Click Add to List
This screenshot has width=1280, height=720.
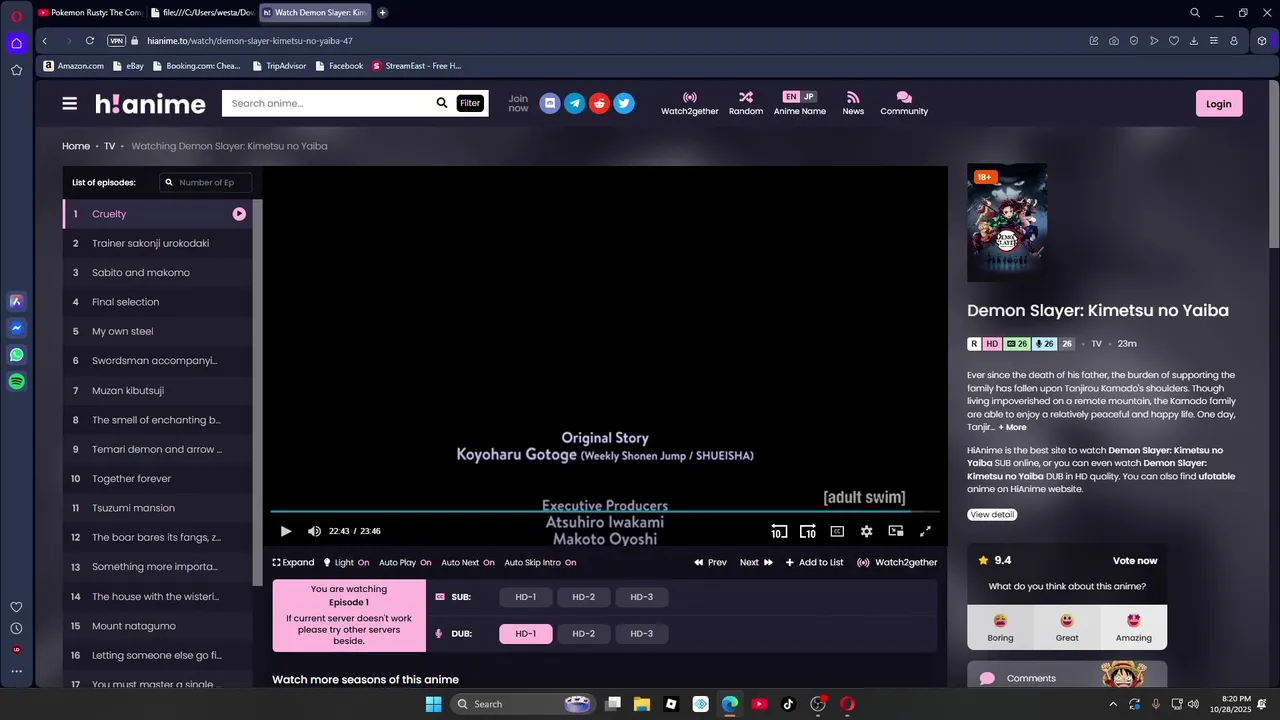(814, 562)
